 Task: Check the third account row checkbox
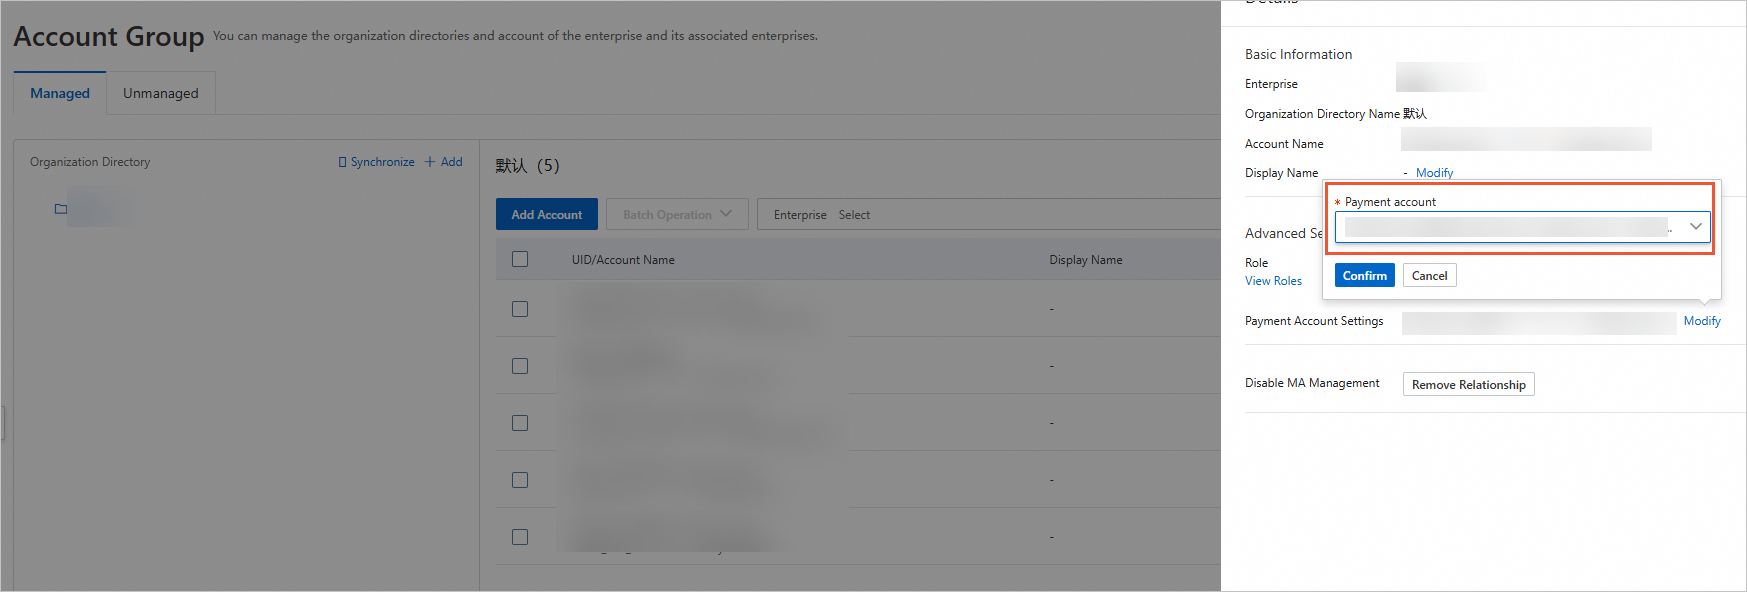(520, 423)
